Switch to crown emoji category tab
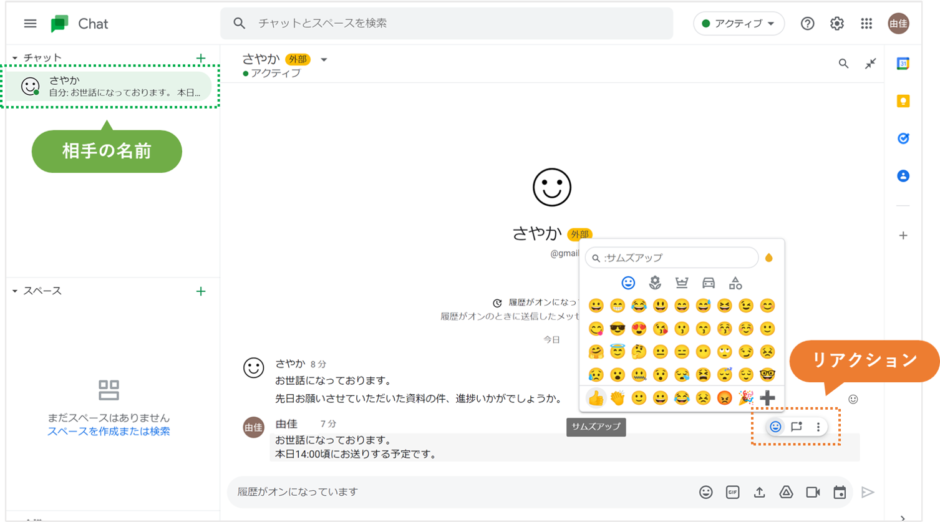 coord(682,282)
